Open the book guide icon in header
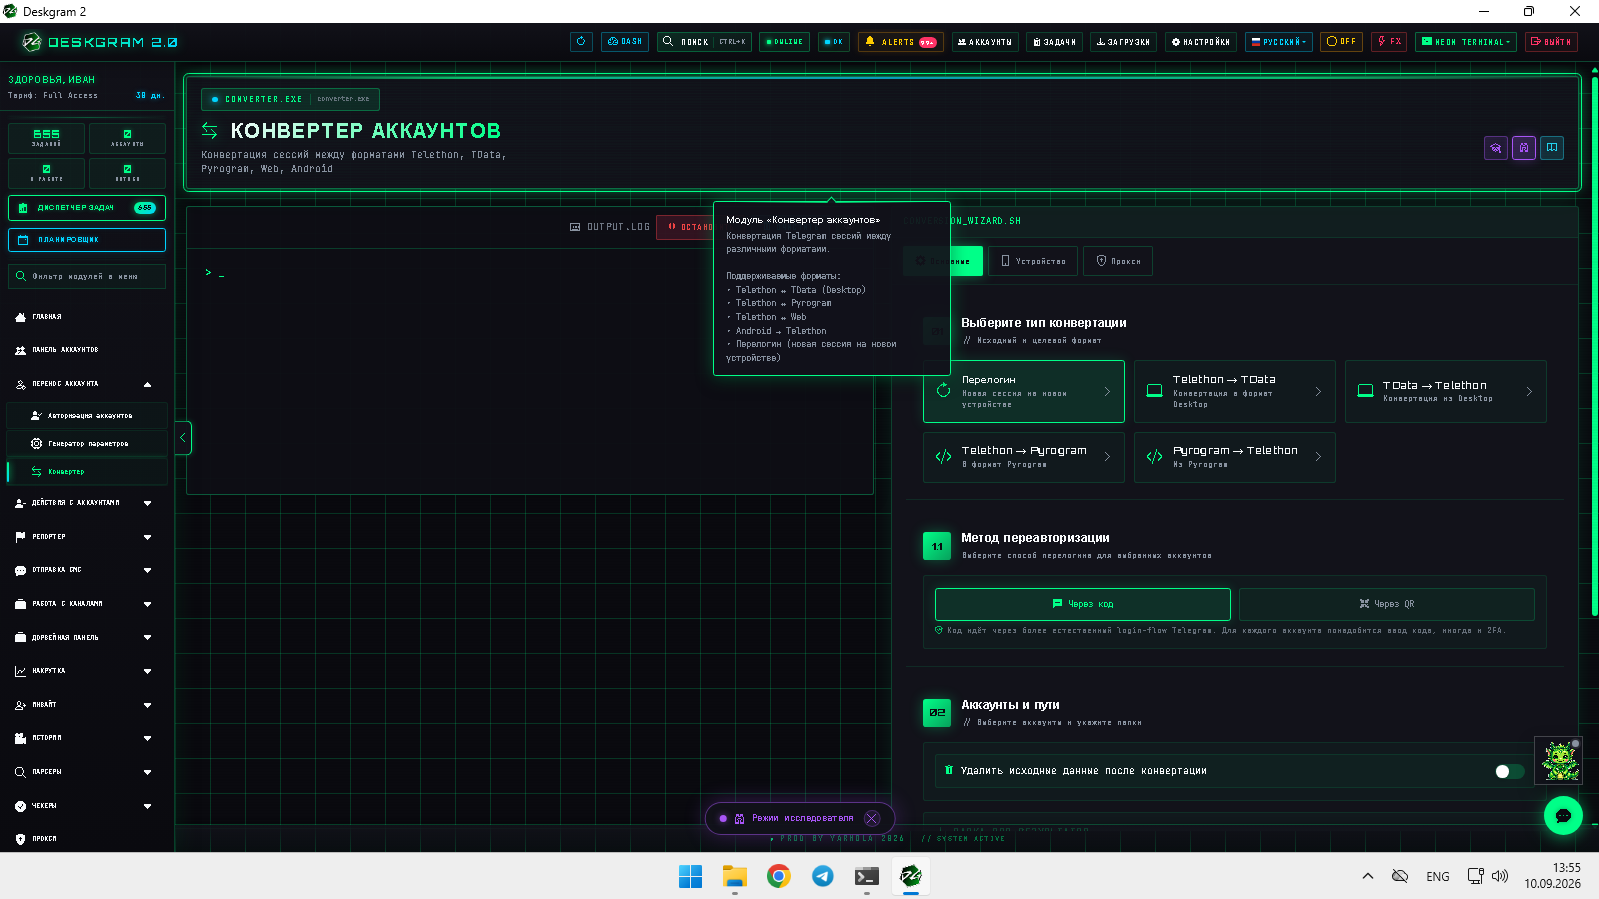The image size is (1599, 899). click(1552, 148)
